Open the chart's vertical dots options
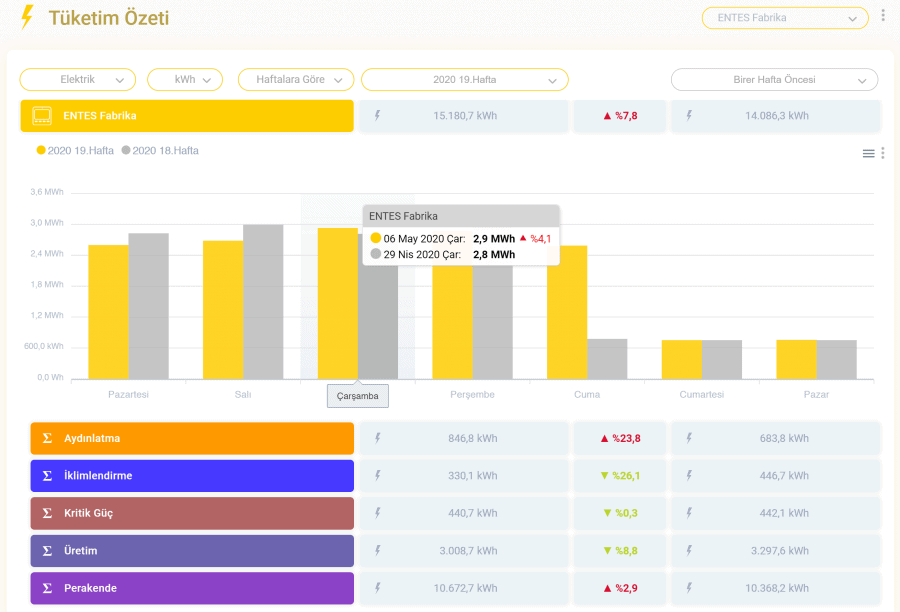Screen dimensions: 900x612 pos(883,153)
